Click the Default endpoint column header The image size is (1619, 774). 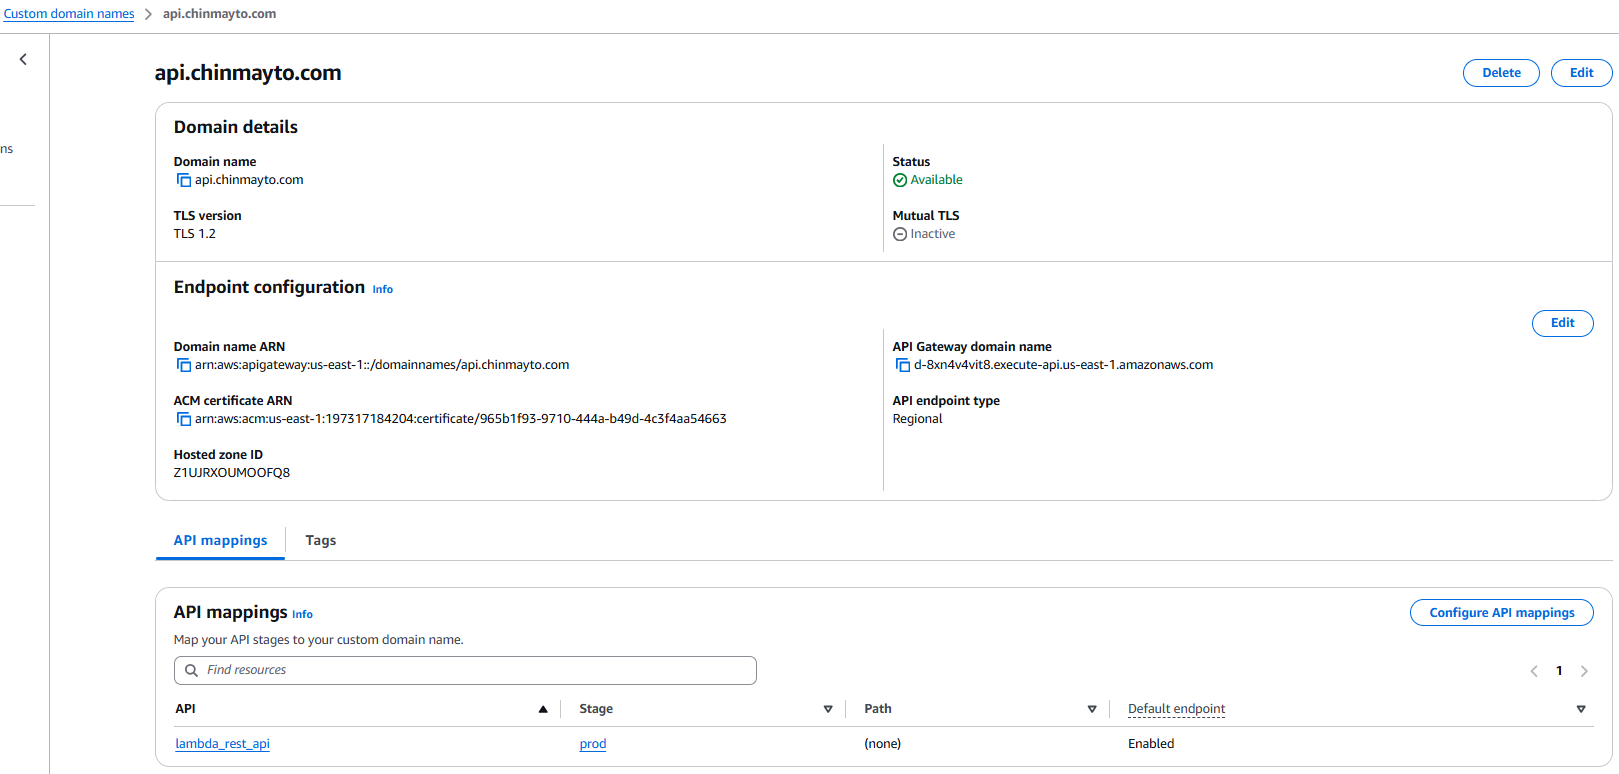1176,709
